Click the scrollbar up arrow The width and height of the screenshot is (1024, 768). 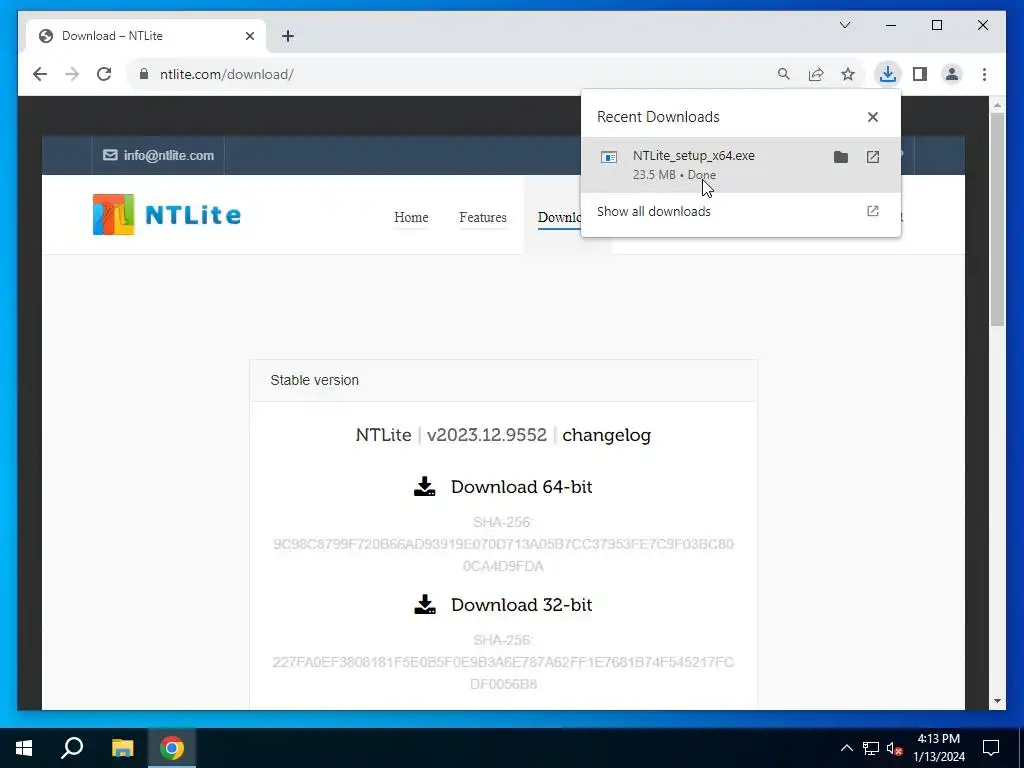pos(997,104)
